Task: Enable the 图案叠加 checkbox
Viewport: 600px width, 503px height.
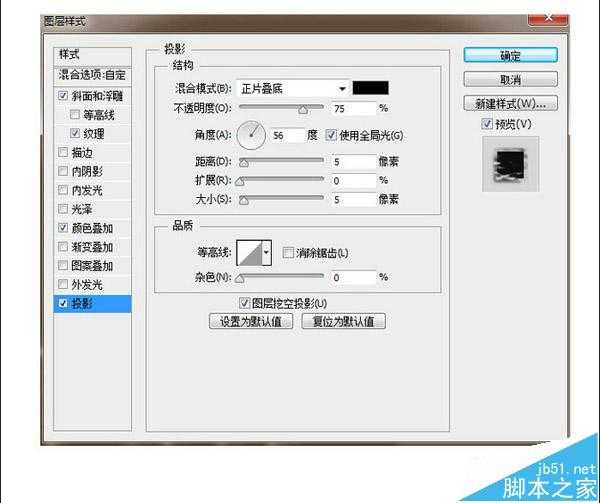Action: [x=63, y=265]
